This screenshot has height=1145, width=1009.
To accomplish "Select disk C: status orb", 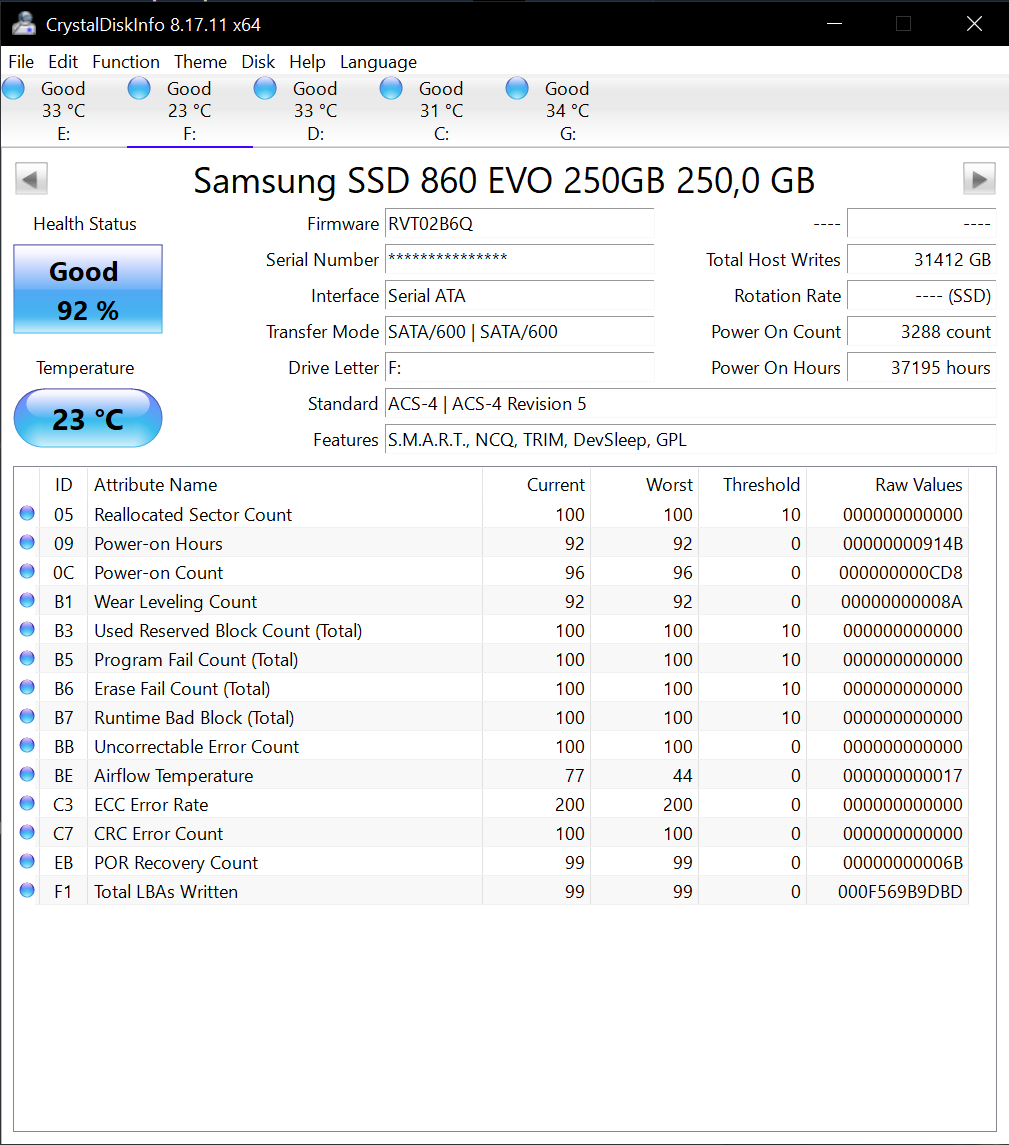I will pyautogui.click(x=391, y=88).
